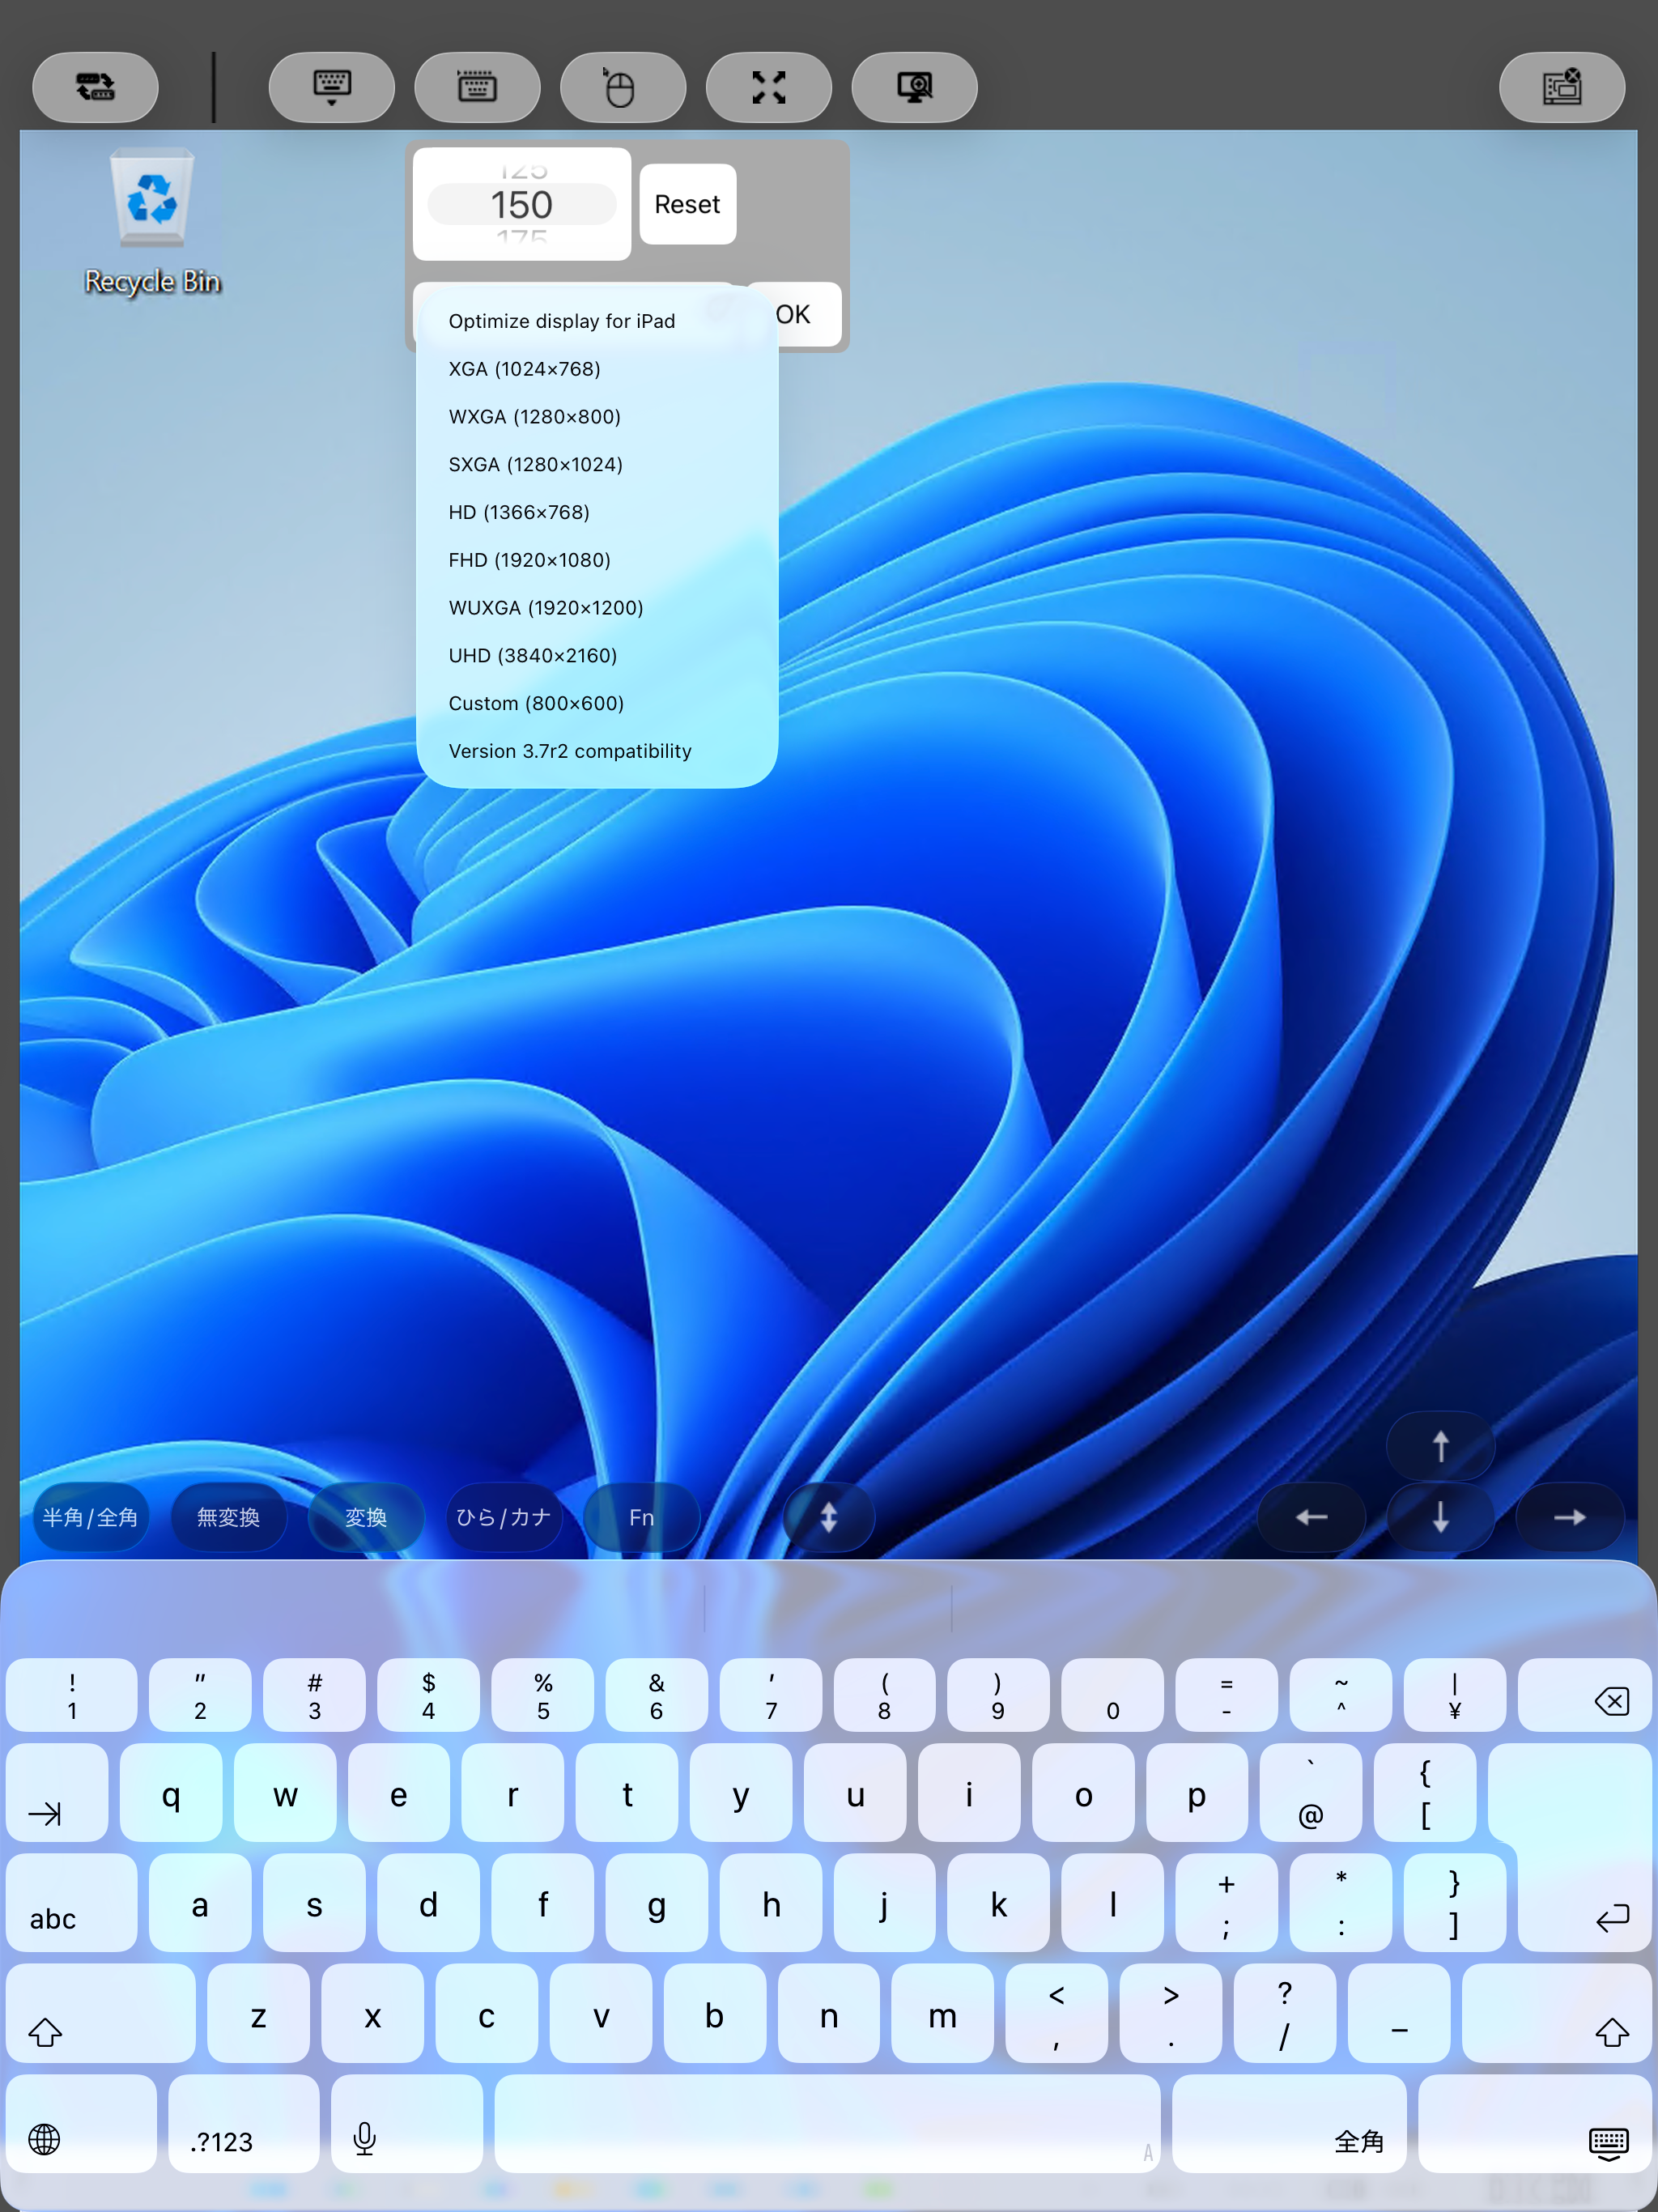Tap the down arrow key button
1658x2212 pixels.
(x=1440, y=1517)
